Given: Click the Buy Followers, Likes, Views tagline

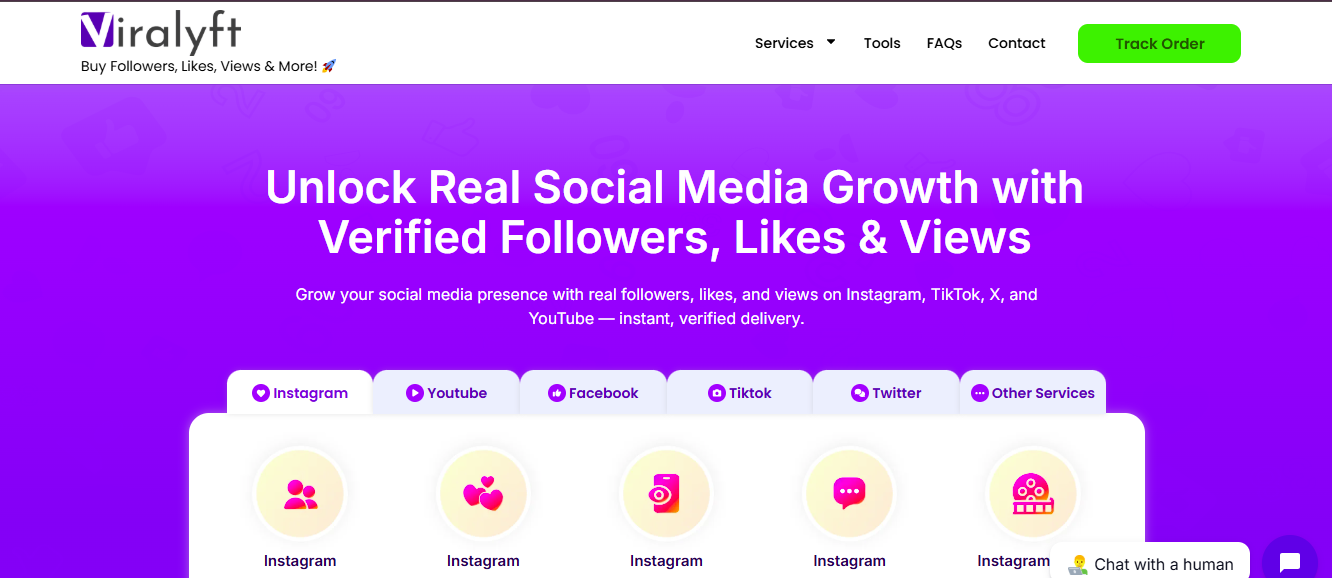Looking at the screenshot, I should [x=208, y=66].
